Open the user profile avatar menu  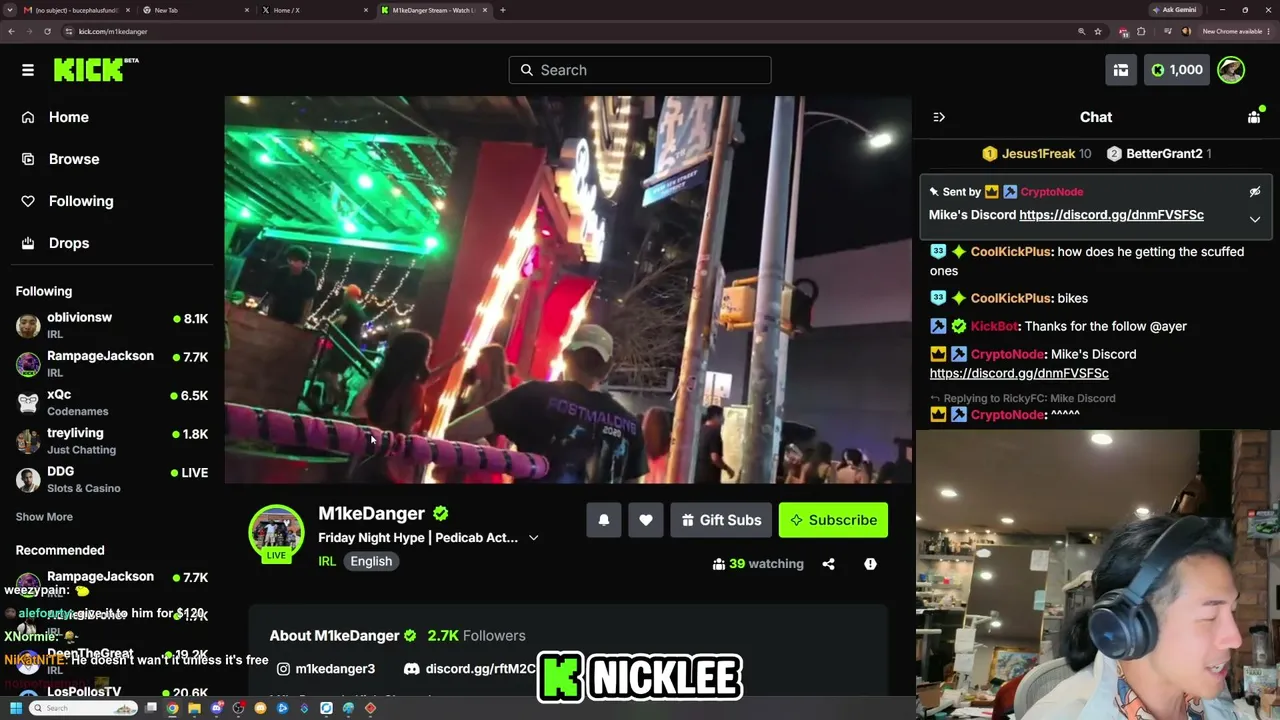coord(1231,70)
